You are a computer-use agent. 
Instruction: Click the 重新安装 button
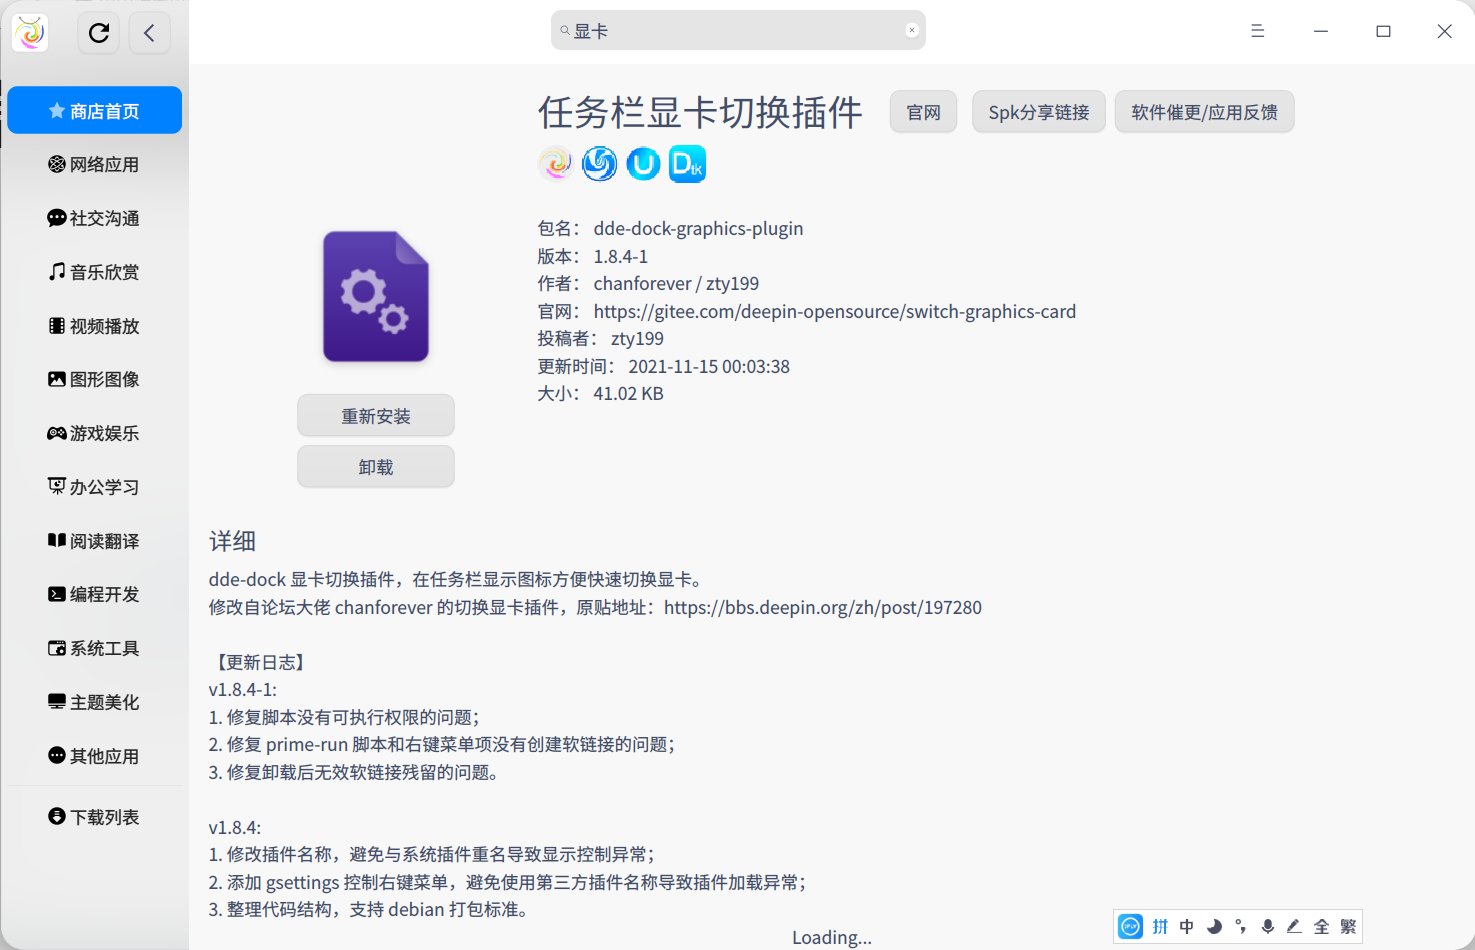coord(375,415)
